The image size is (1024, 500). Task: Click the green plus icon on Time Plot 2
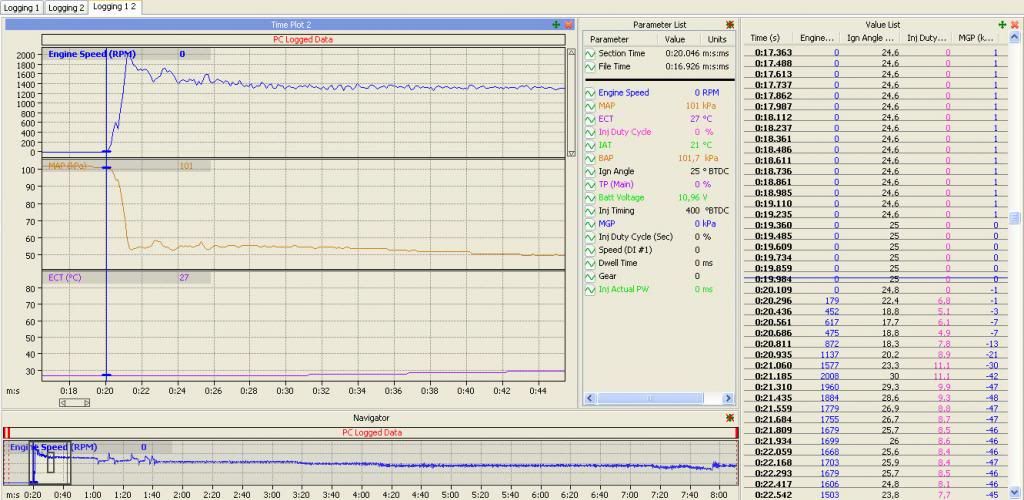(x=556, y=24)
